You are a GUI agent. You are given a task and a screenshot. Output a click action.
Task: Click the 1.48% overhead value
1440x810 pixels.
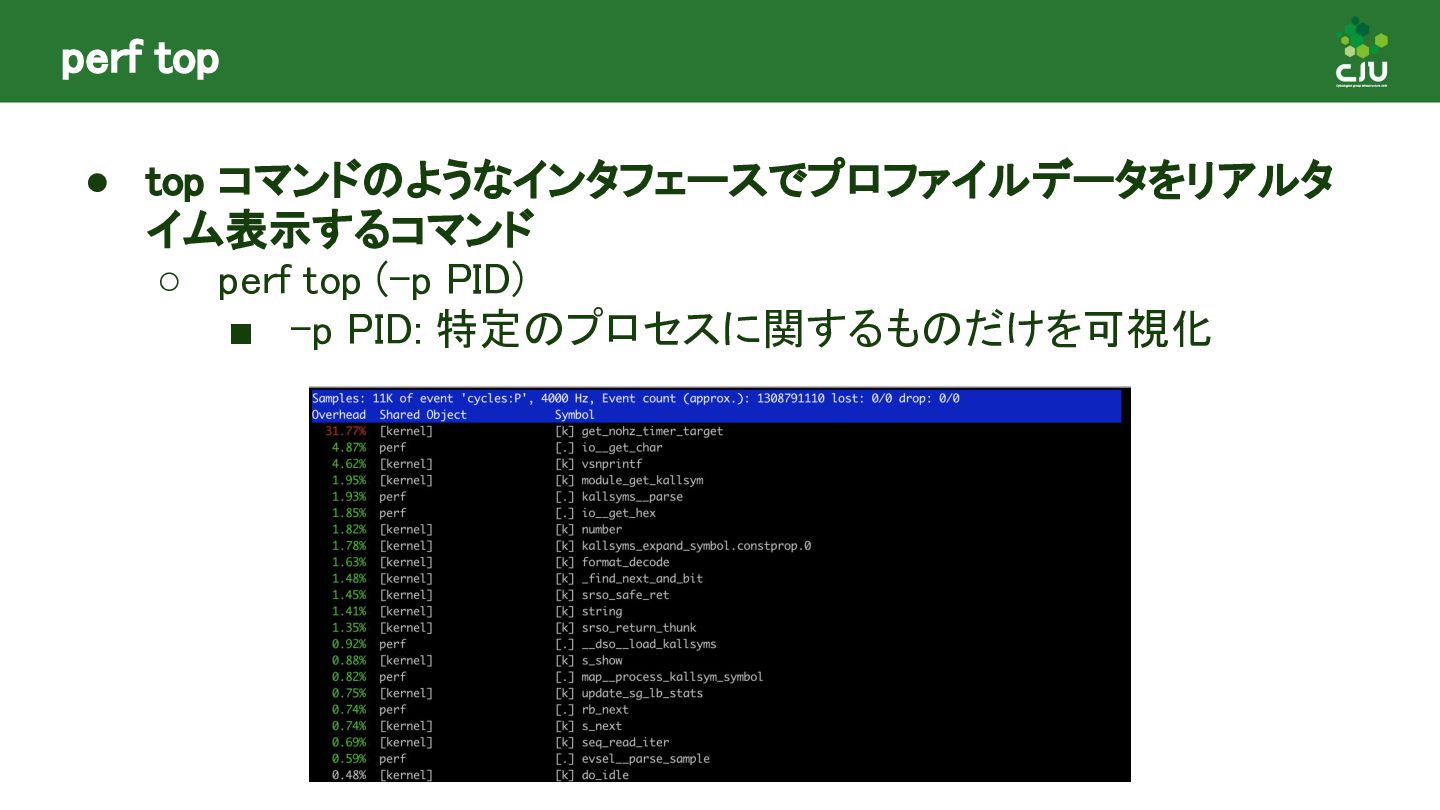click(349, 578)
